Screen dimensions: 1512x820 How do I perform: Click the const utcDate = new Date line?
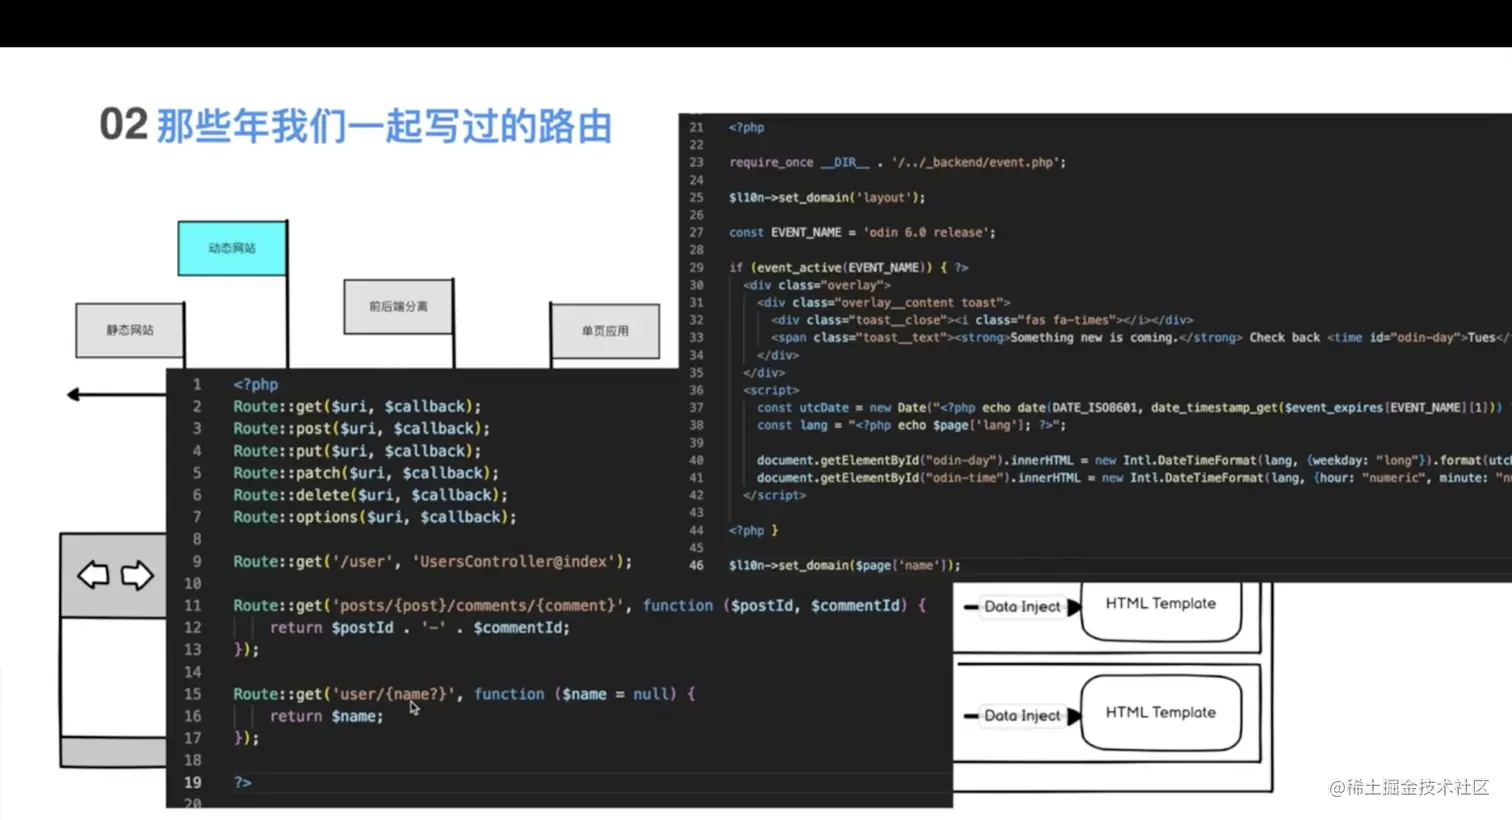coord(1129,407)
